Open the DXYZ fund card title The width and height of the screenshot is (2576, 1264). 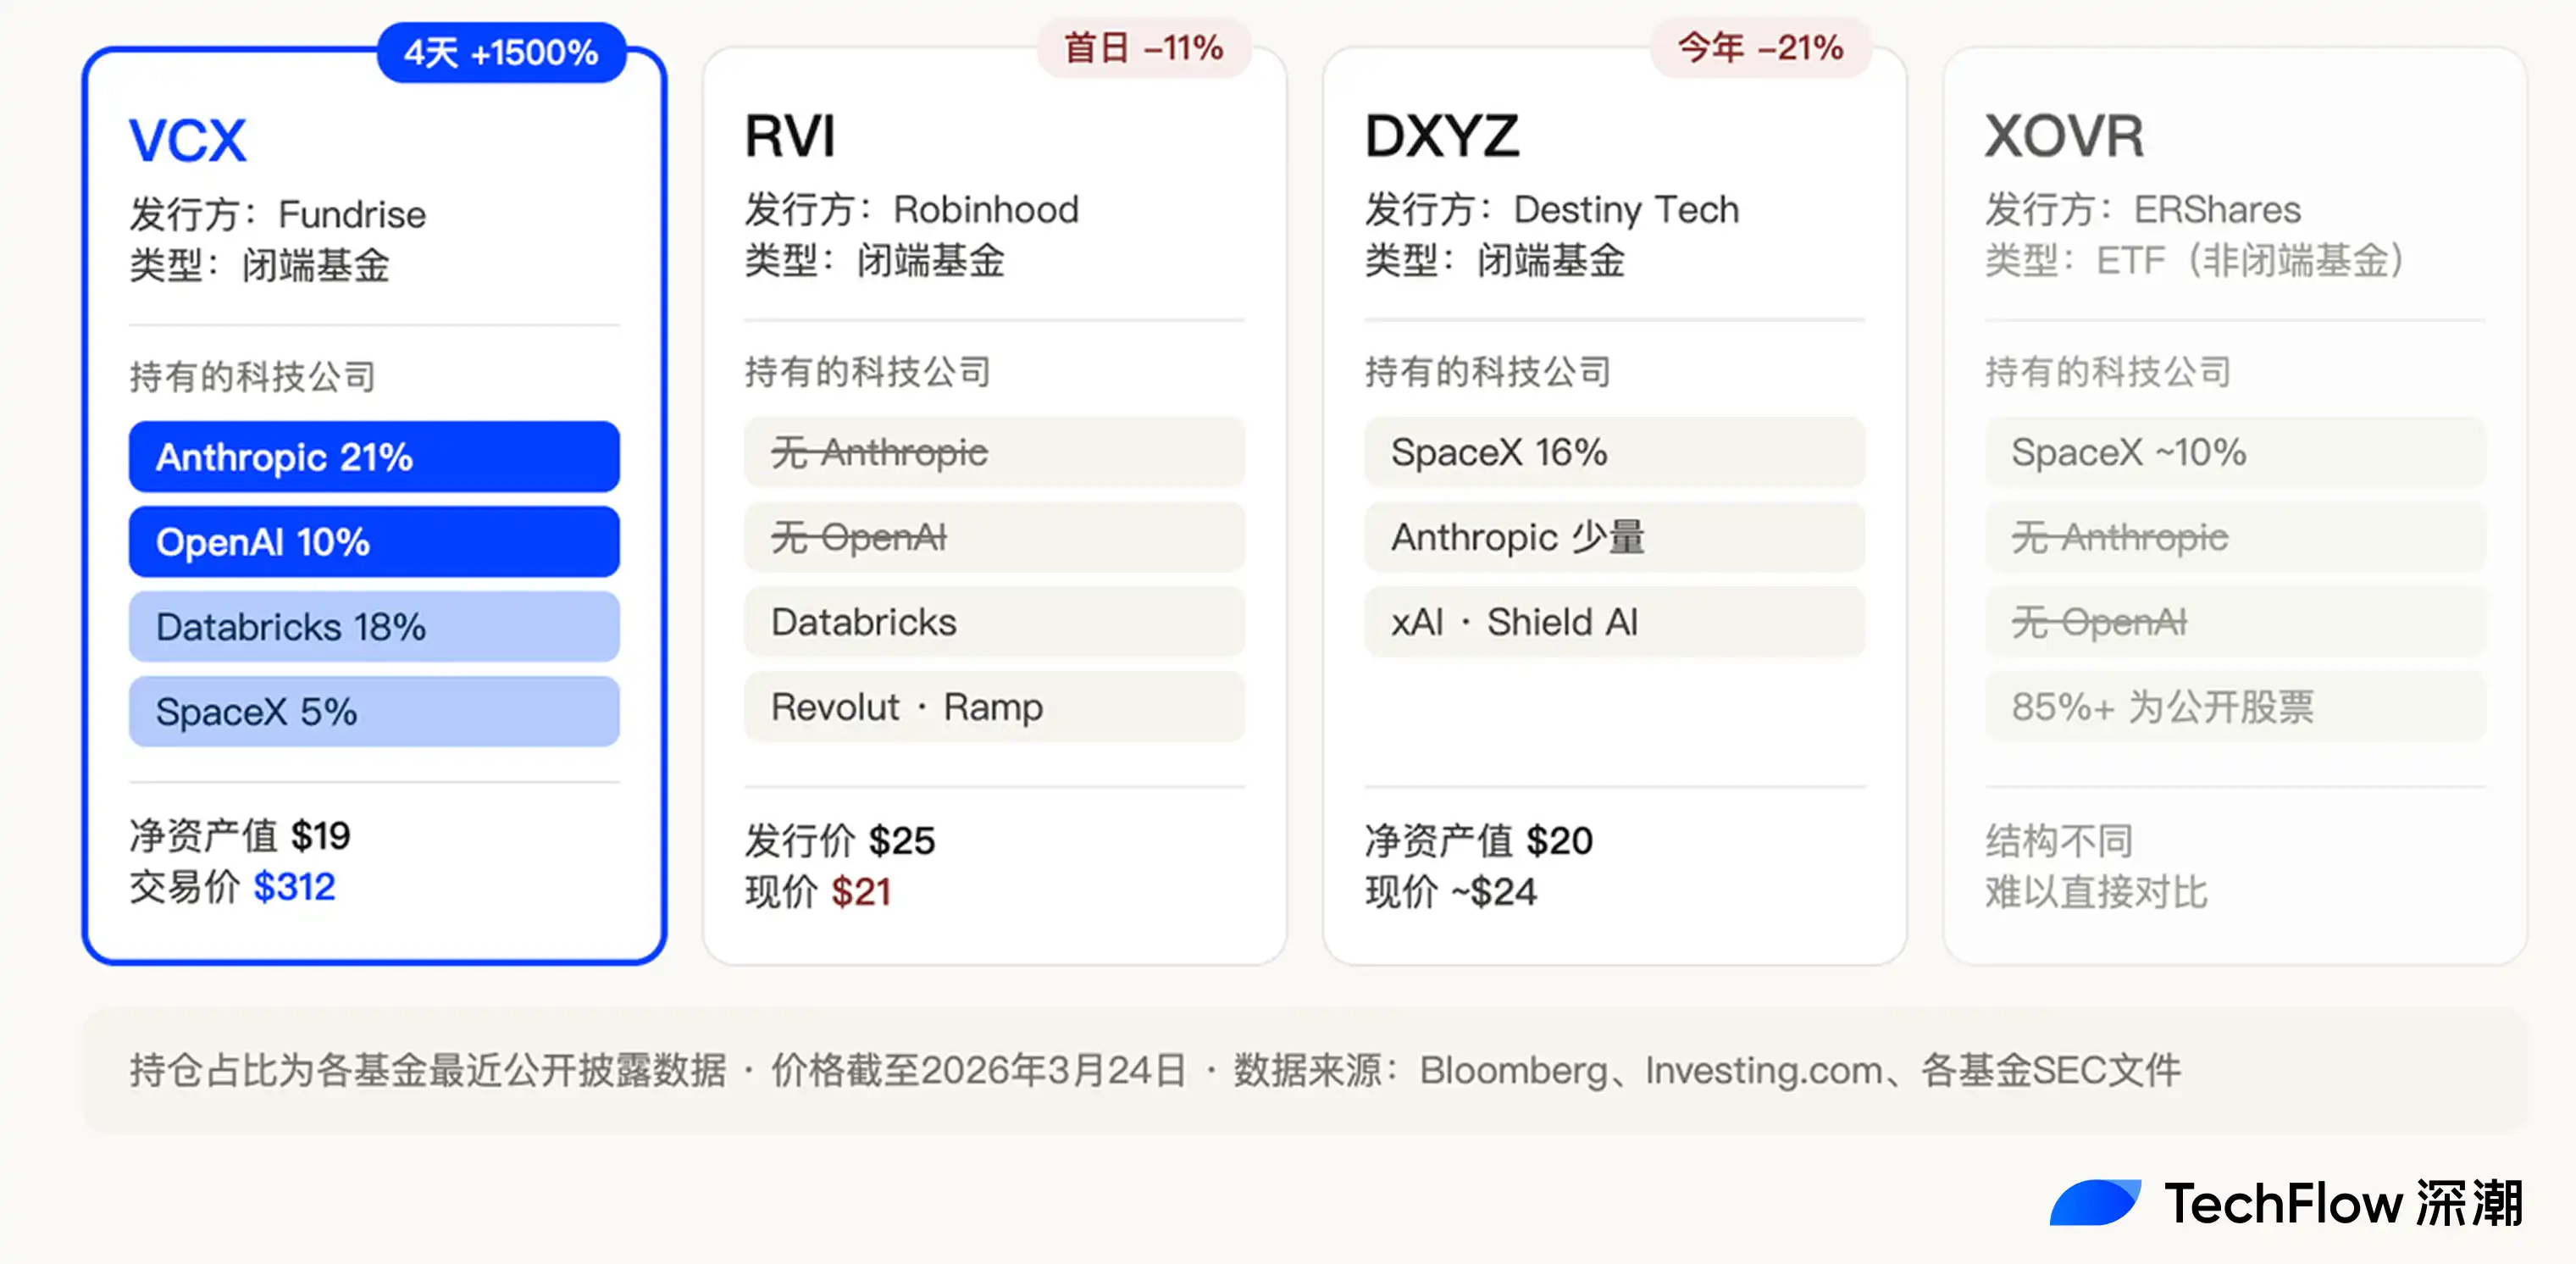[x=1442, y=136]
